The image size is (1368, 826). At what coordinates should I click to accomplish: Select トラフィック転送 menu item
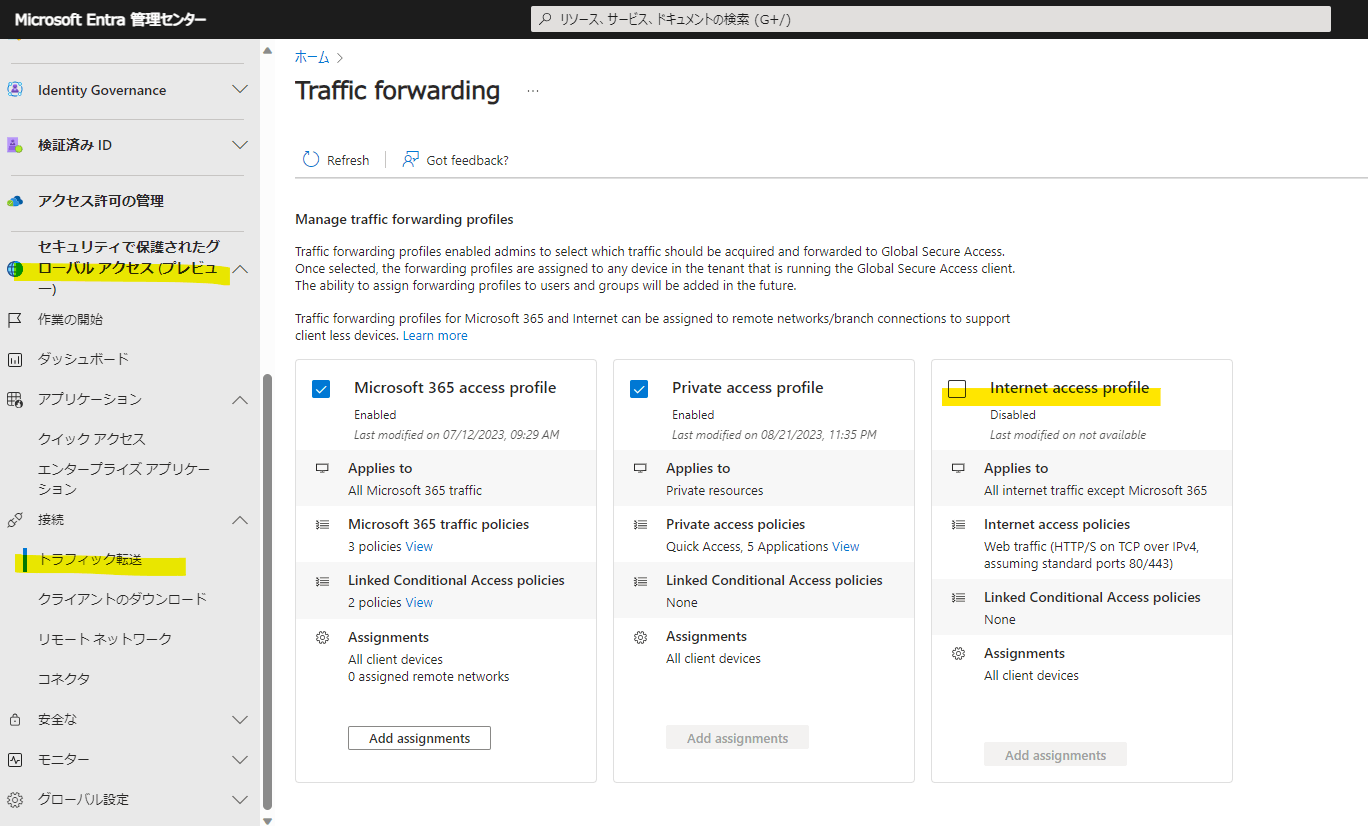pyautogui.click(x=90, y=560)
